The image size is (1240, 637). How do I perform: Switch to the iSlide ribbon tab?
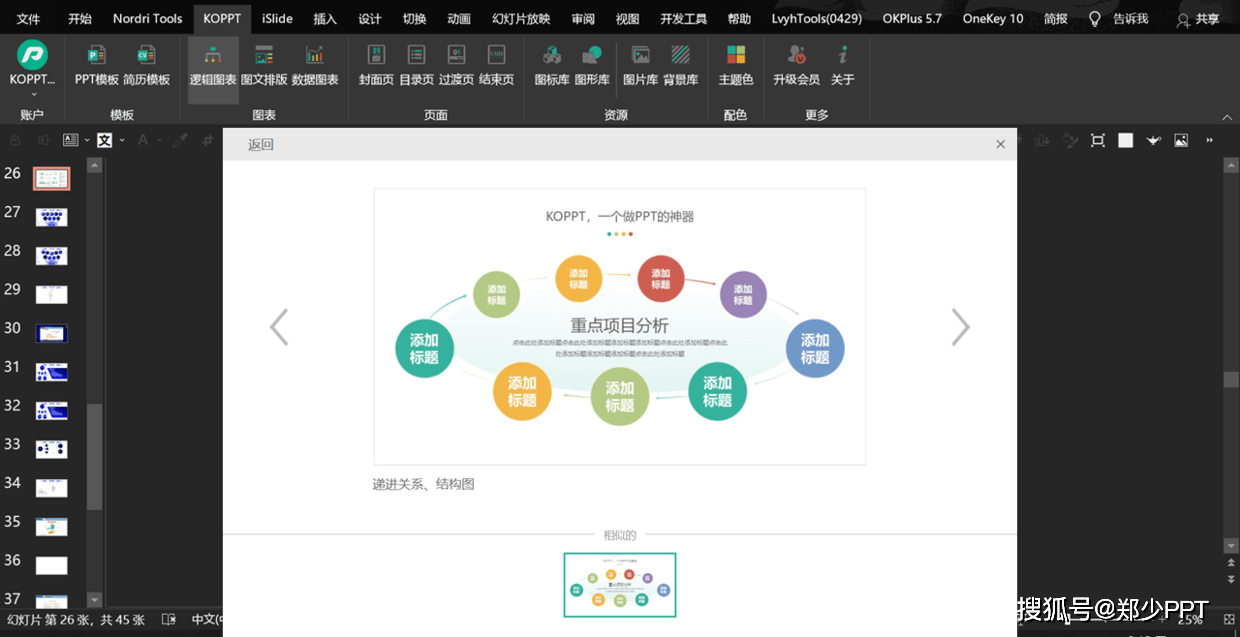(x=277, y=18)
